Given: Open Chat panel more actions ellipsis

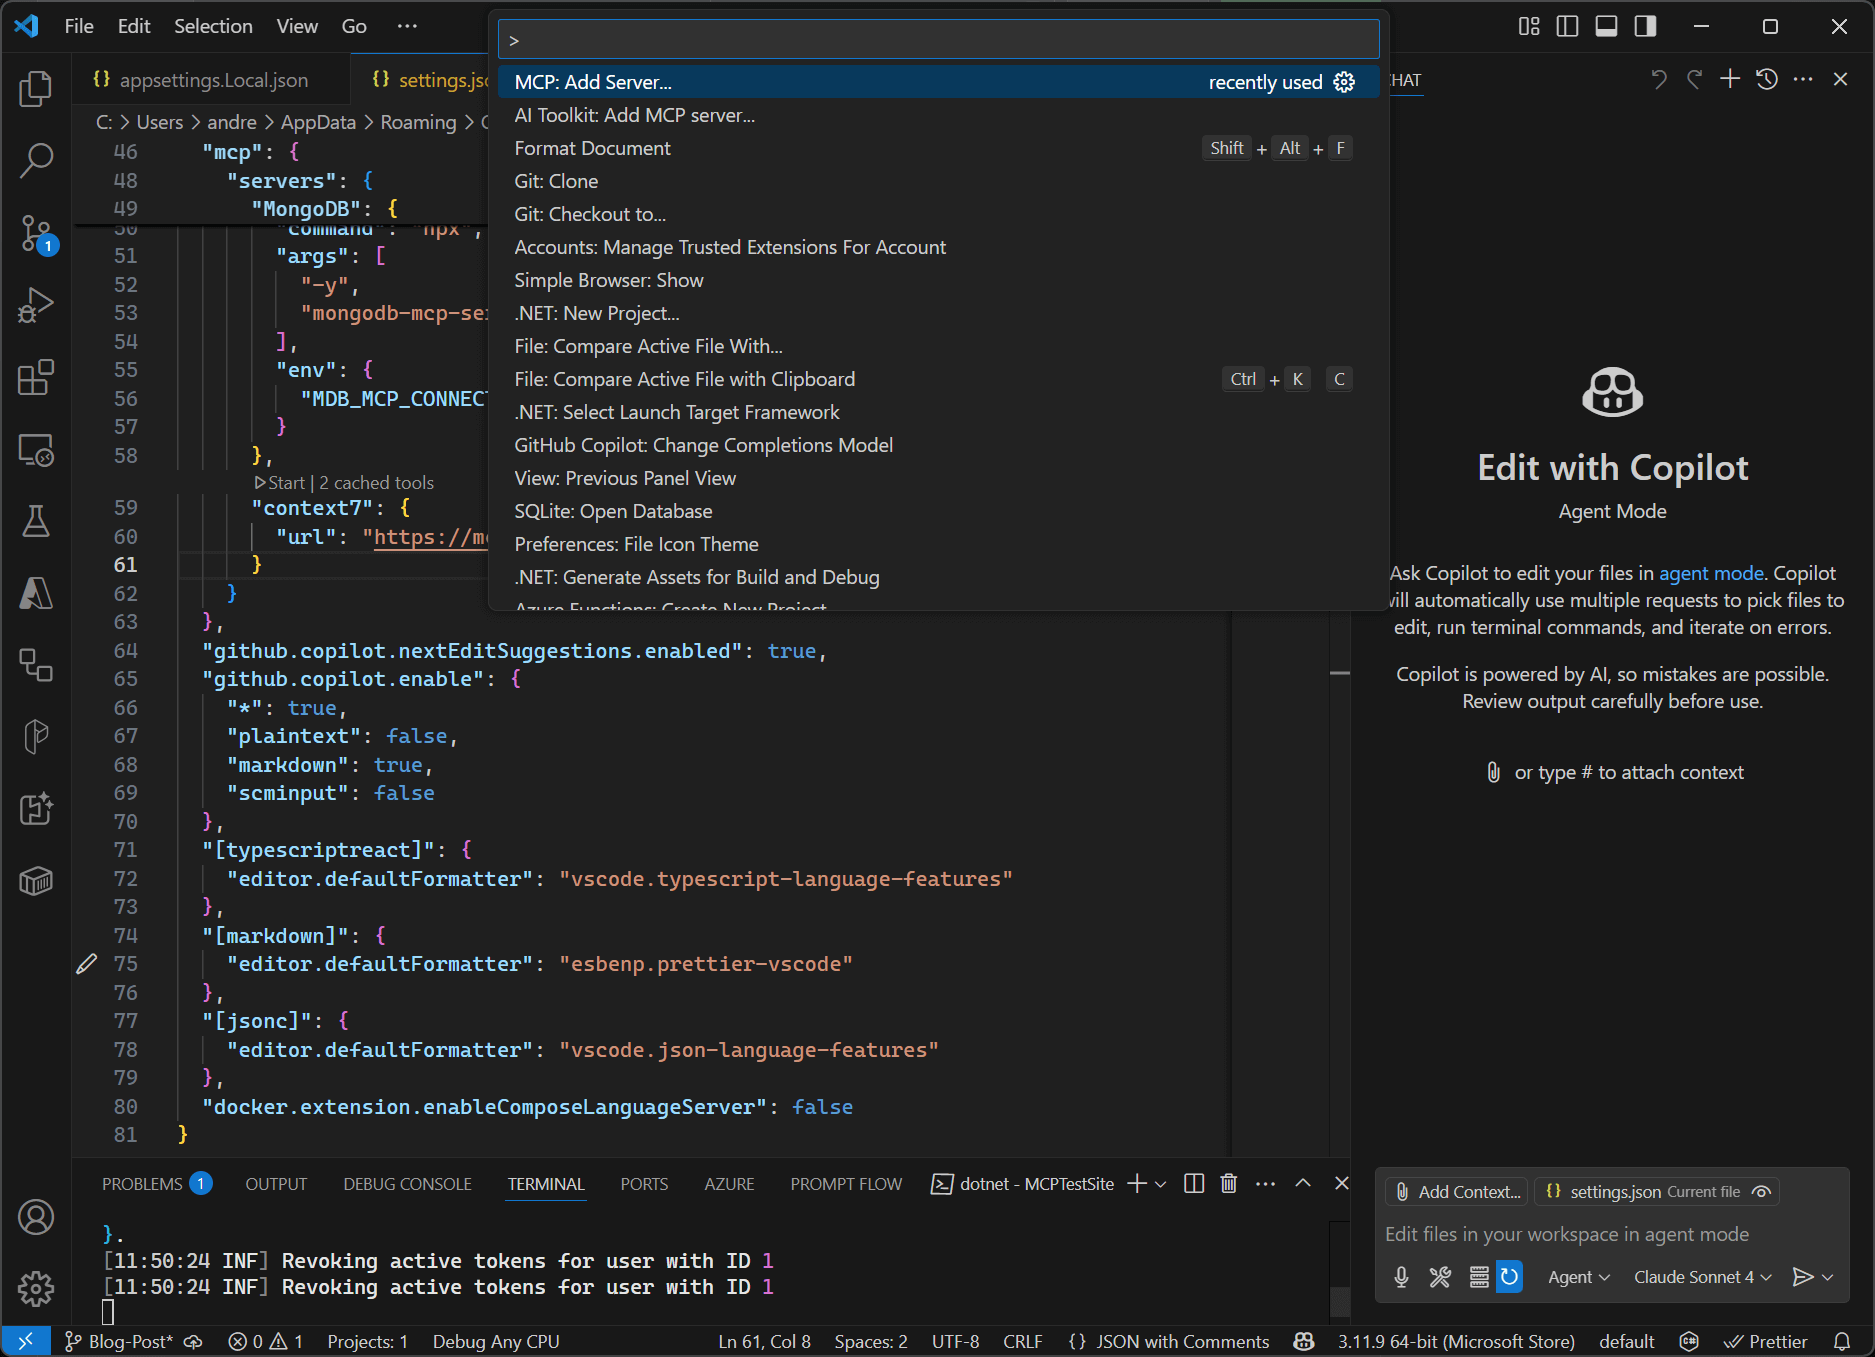Looking at the screenshot, I should 1803,79.
